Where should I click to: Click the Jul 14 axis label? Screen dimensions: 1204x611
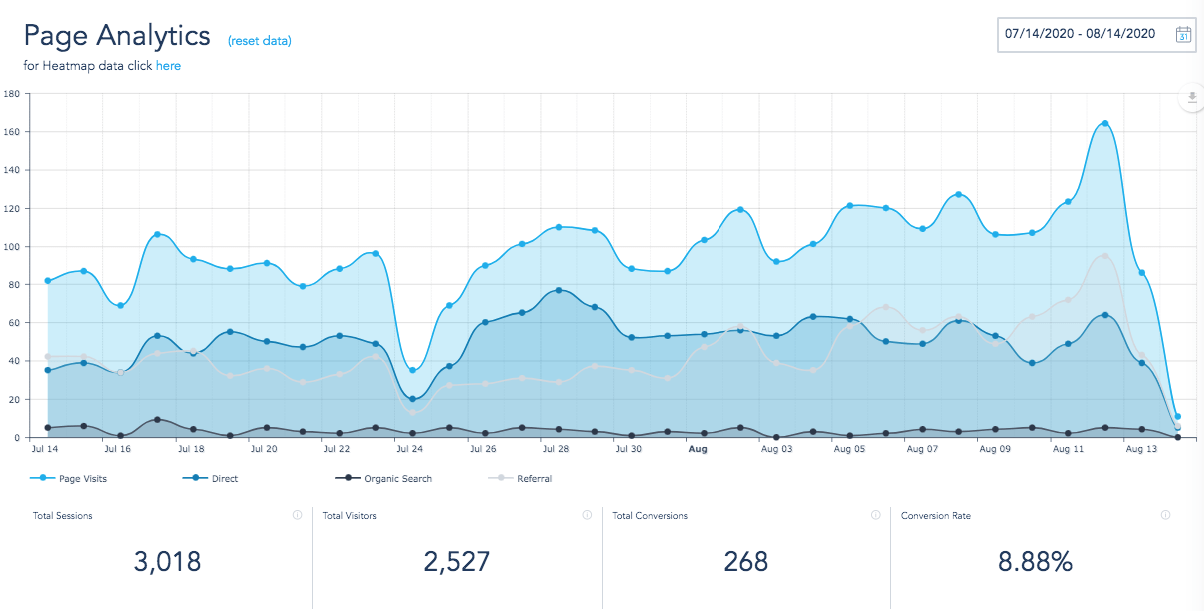(45, 450)
